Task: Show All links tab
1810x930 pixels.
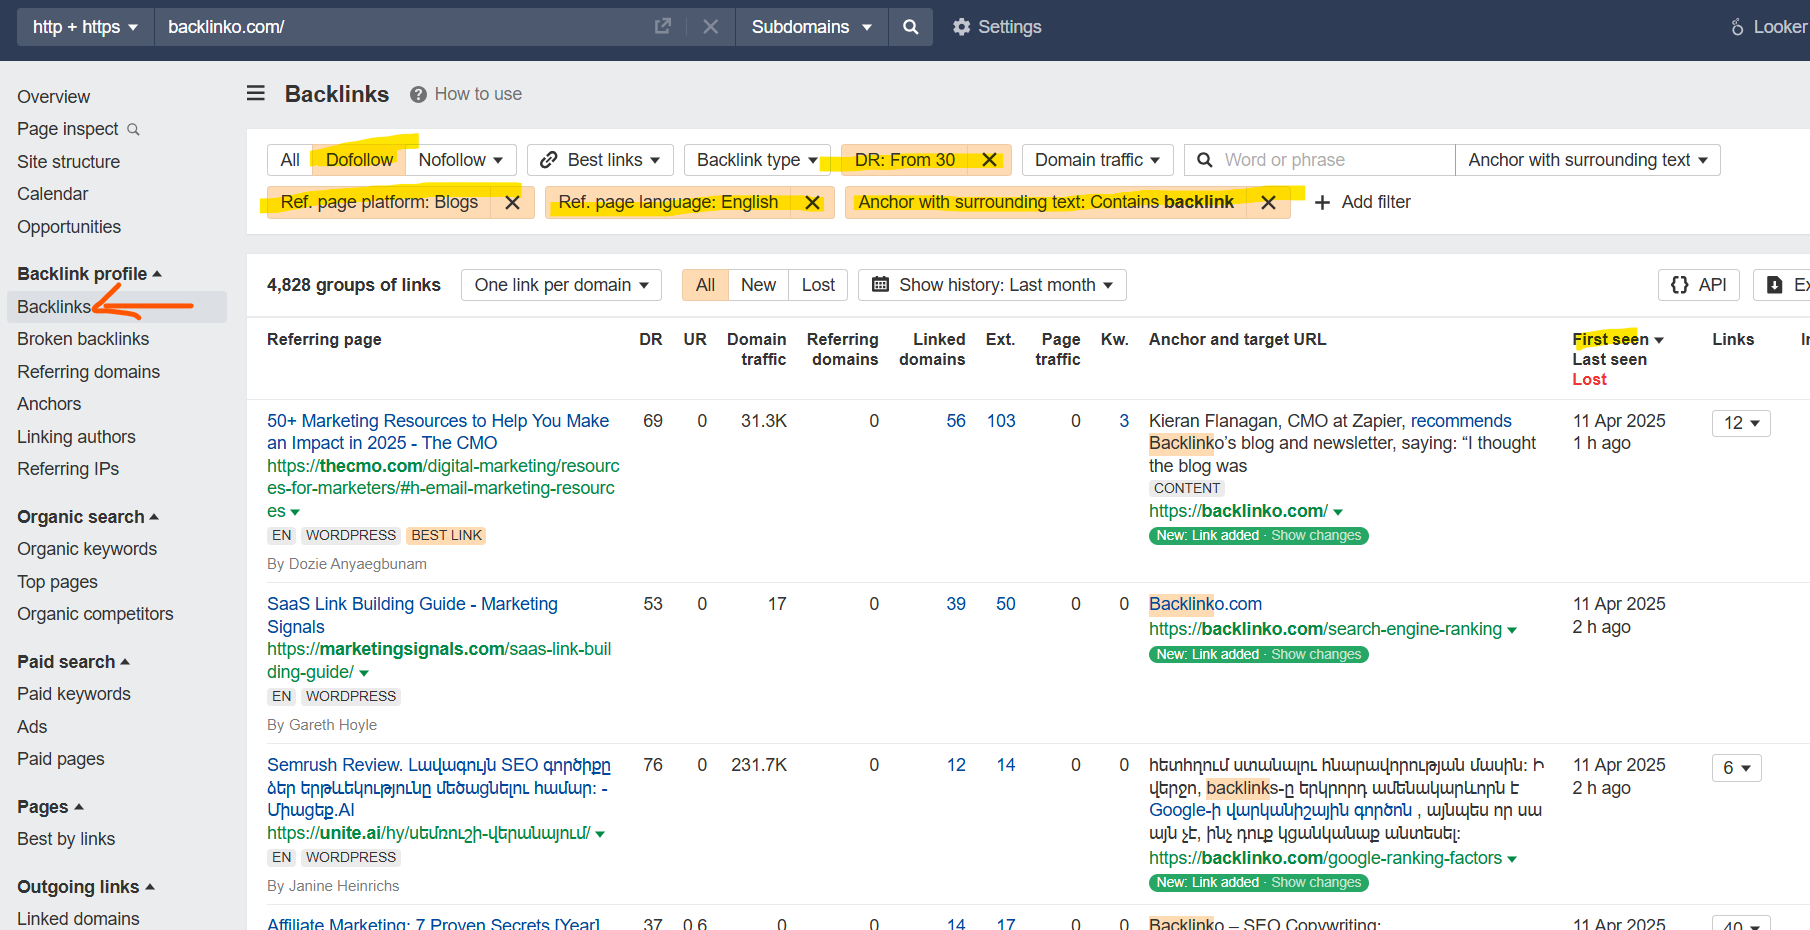Action: point(705,285)
